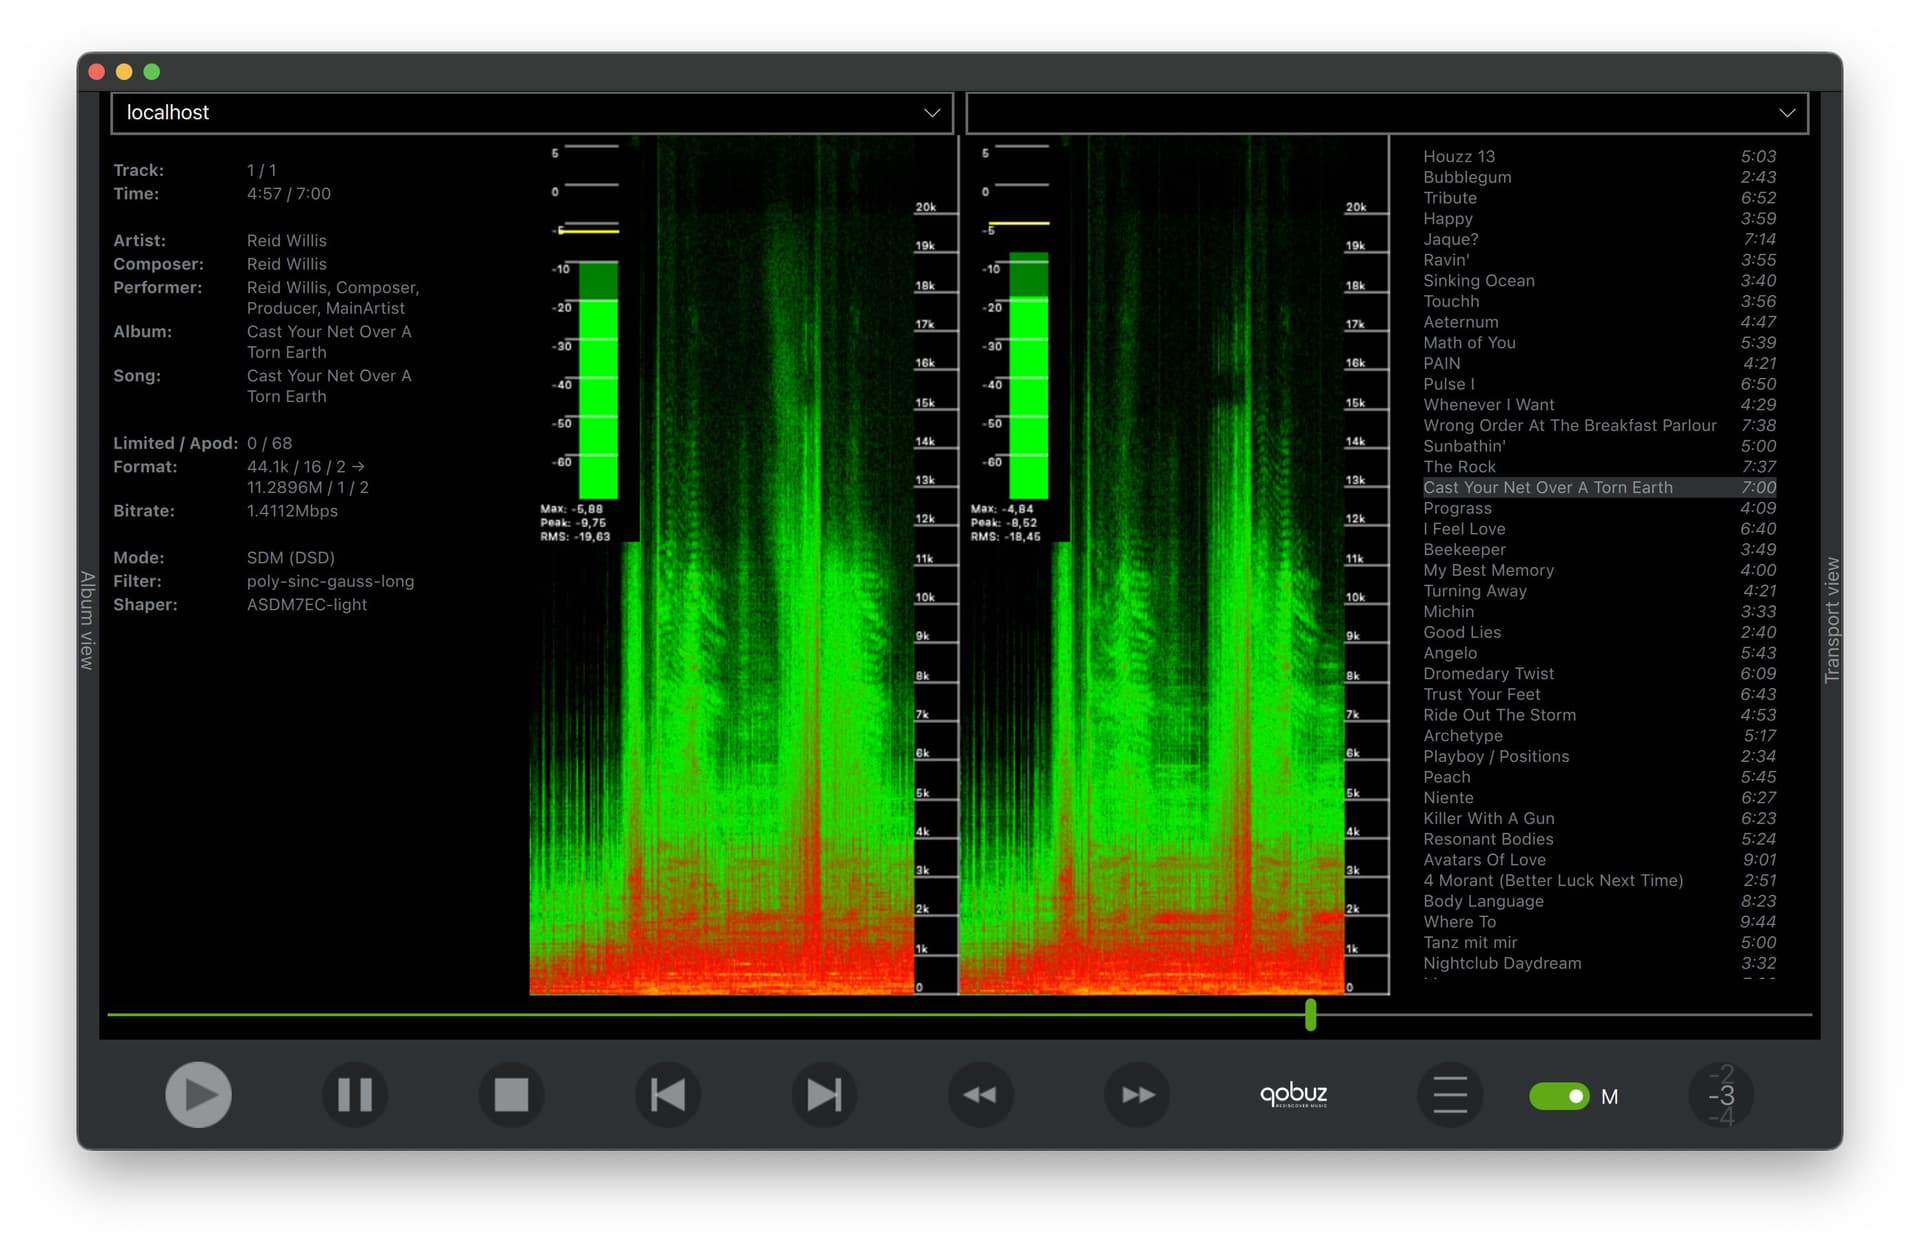Stop playback with the square stop icon

(x=511, y=1095)
